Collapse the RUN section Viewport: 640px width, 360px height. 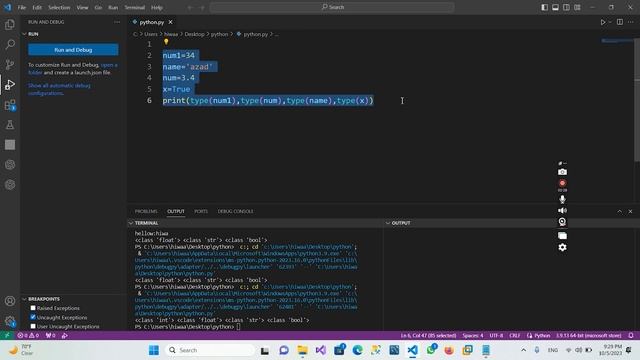pos(24,34)
